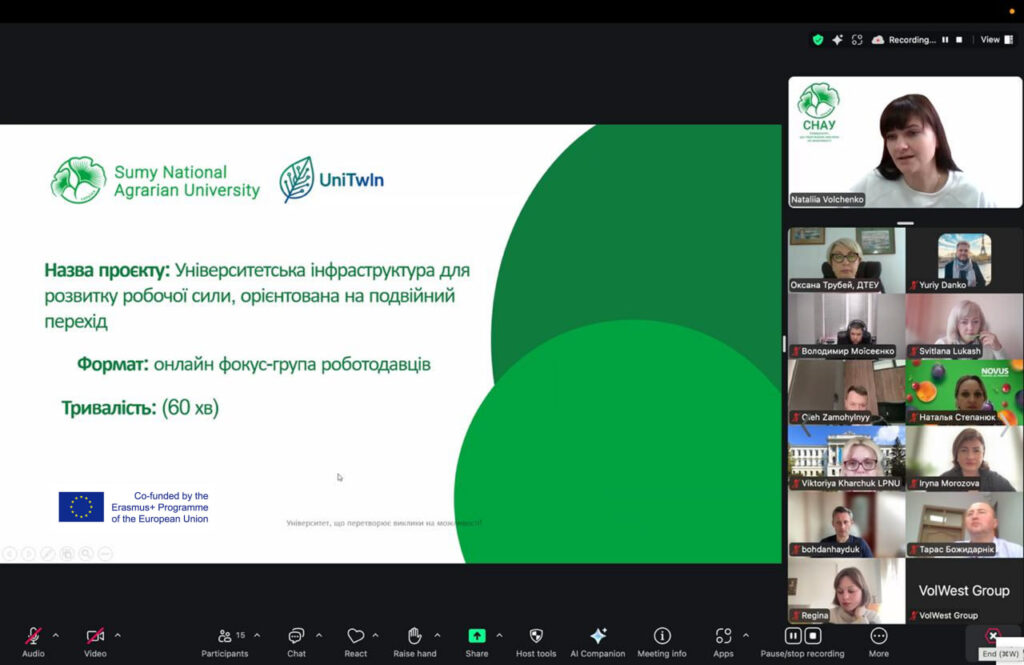This screenshot has width=1024, height=665.
Task: Select Yuriy Danko's video thumbnail
Action: [x=964, y=259]
